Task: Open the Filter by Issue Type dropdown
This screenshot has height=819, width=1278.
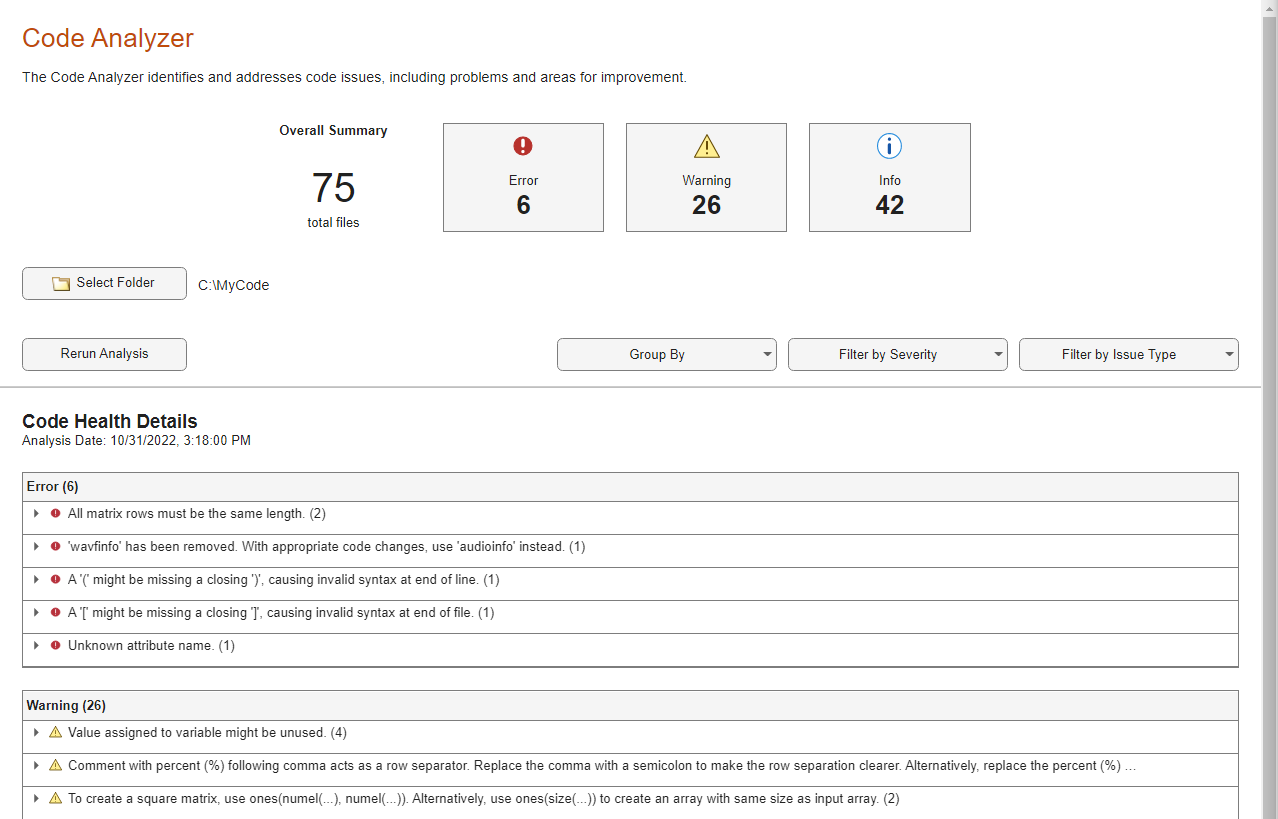Action: point(1128,355)
